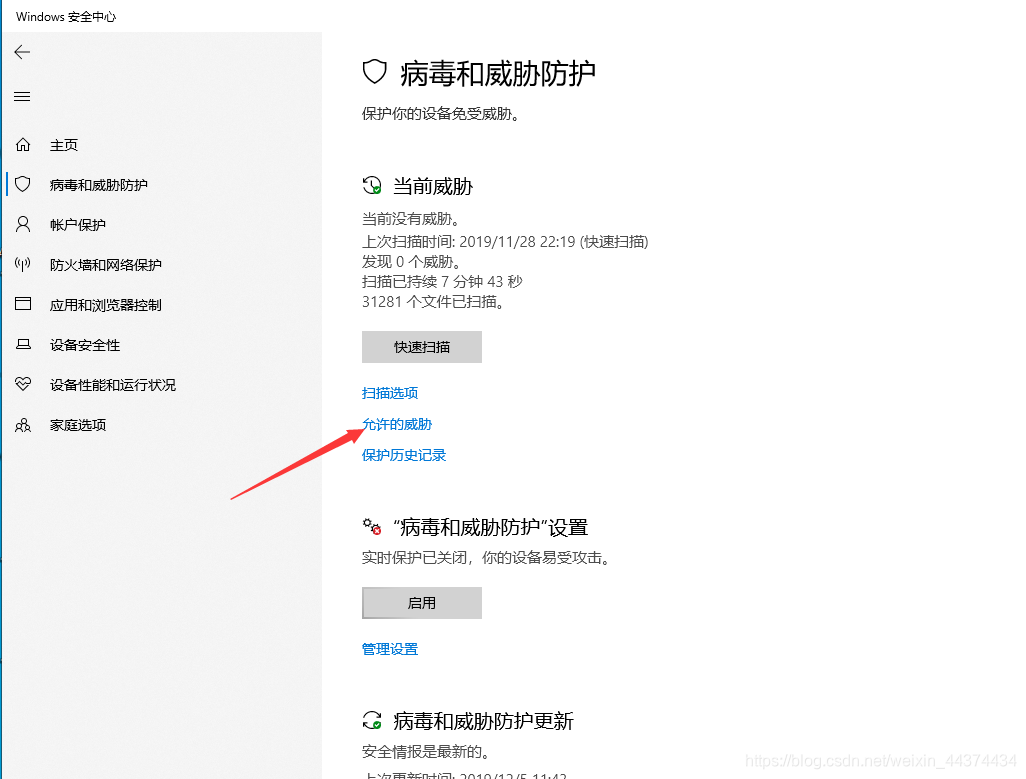Open the 扫描选项 link
This screenshot has width=1026, height=779.
(390, 393)
